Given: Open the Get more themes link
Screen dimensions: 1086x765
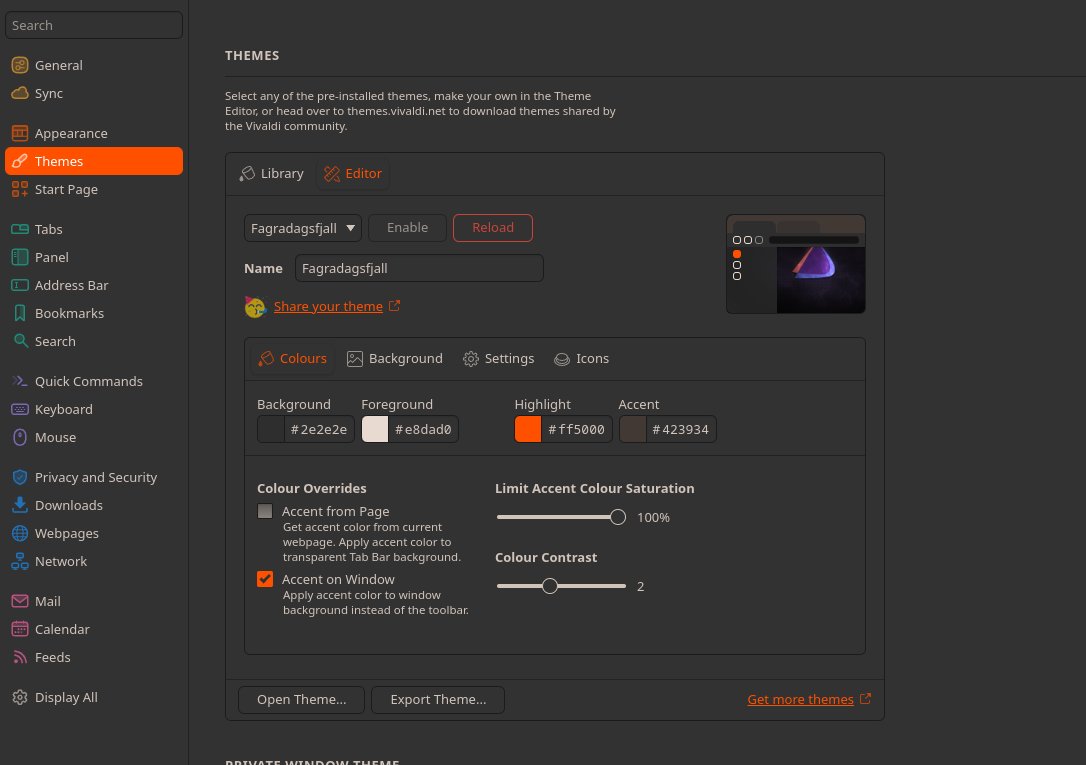Looking at the screenshot, I should tap(800, 699).
